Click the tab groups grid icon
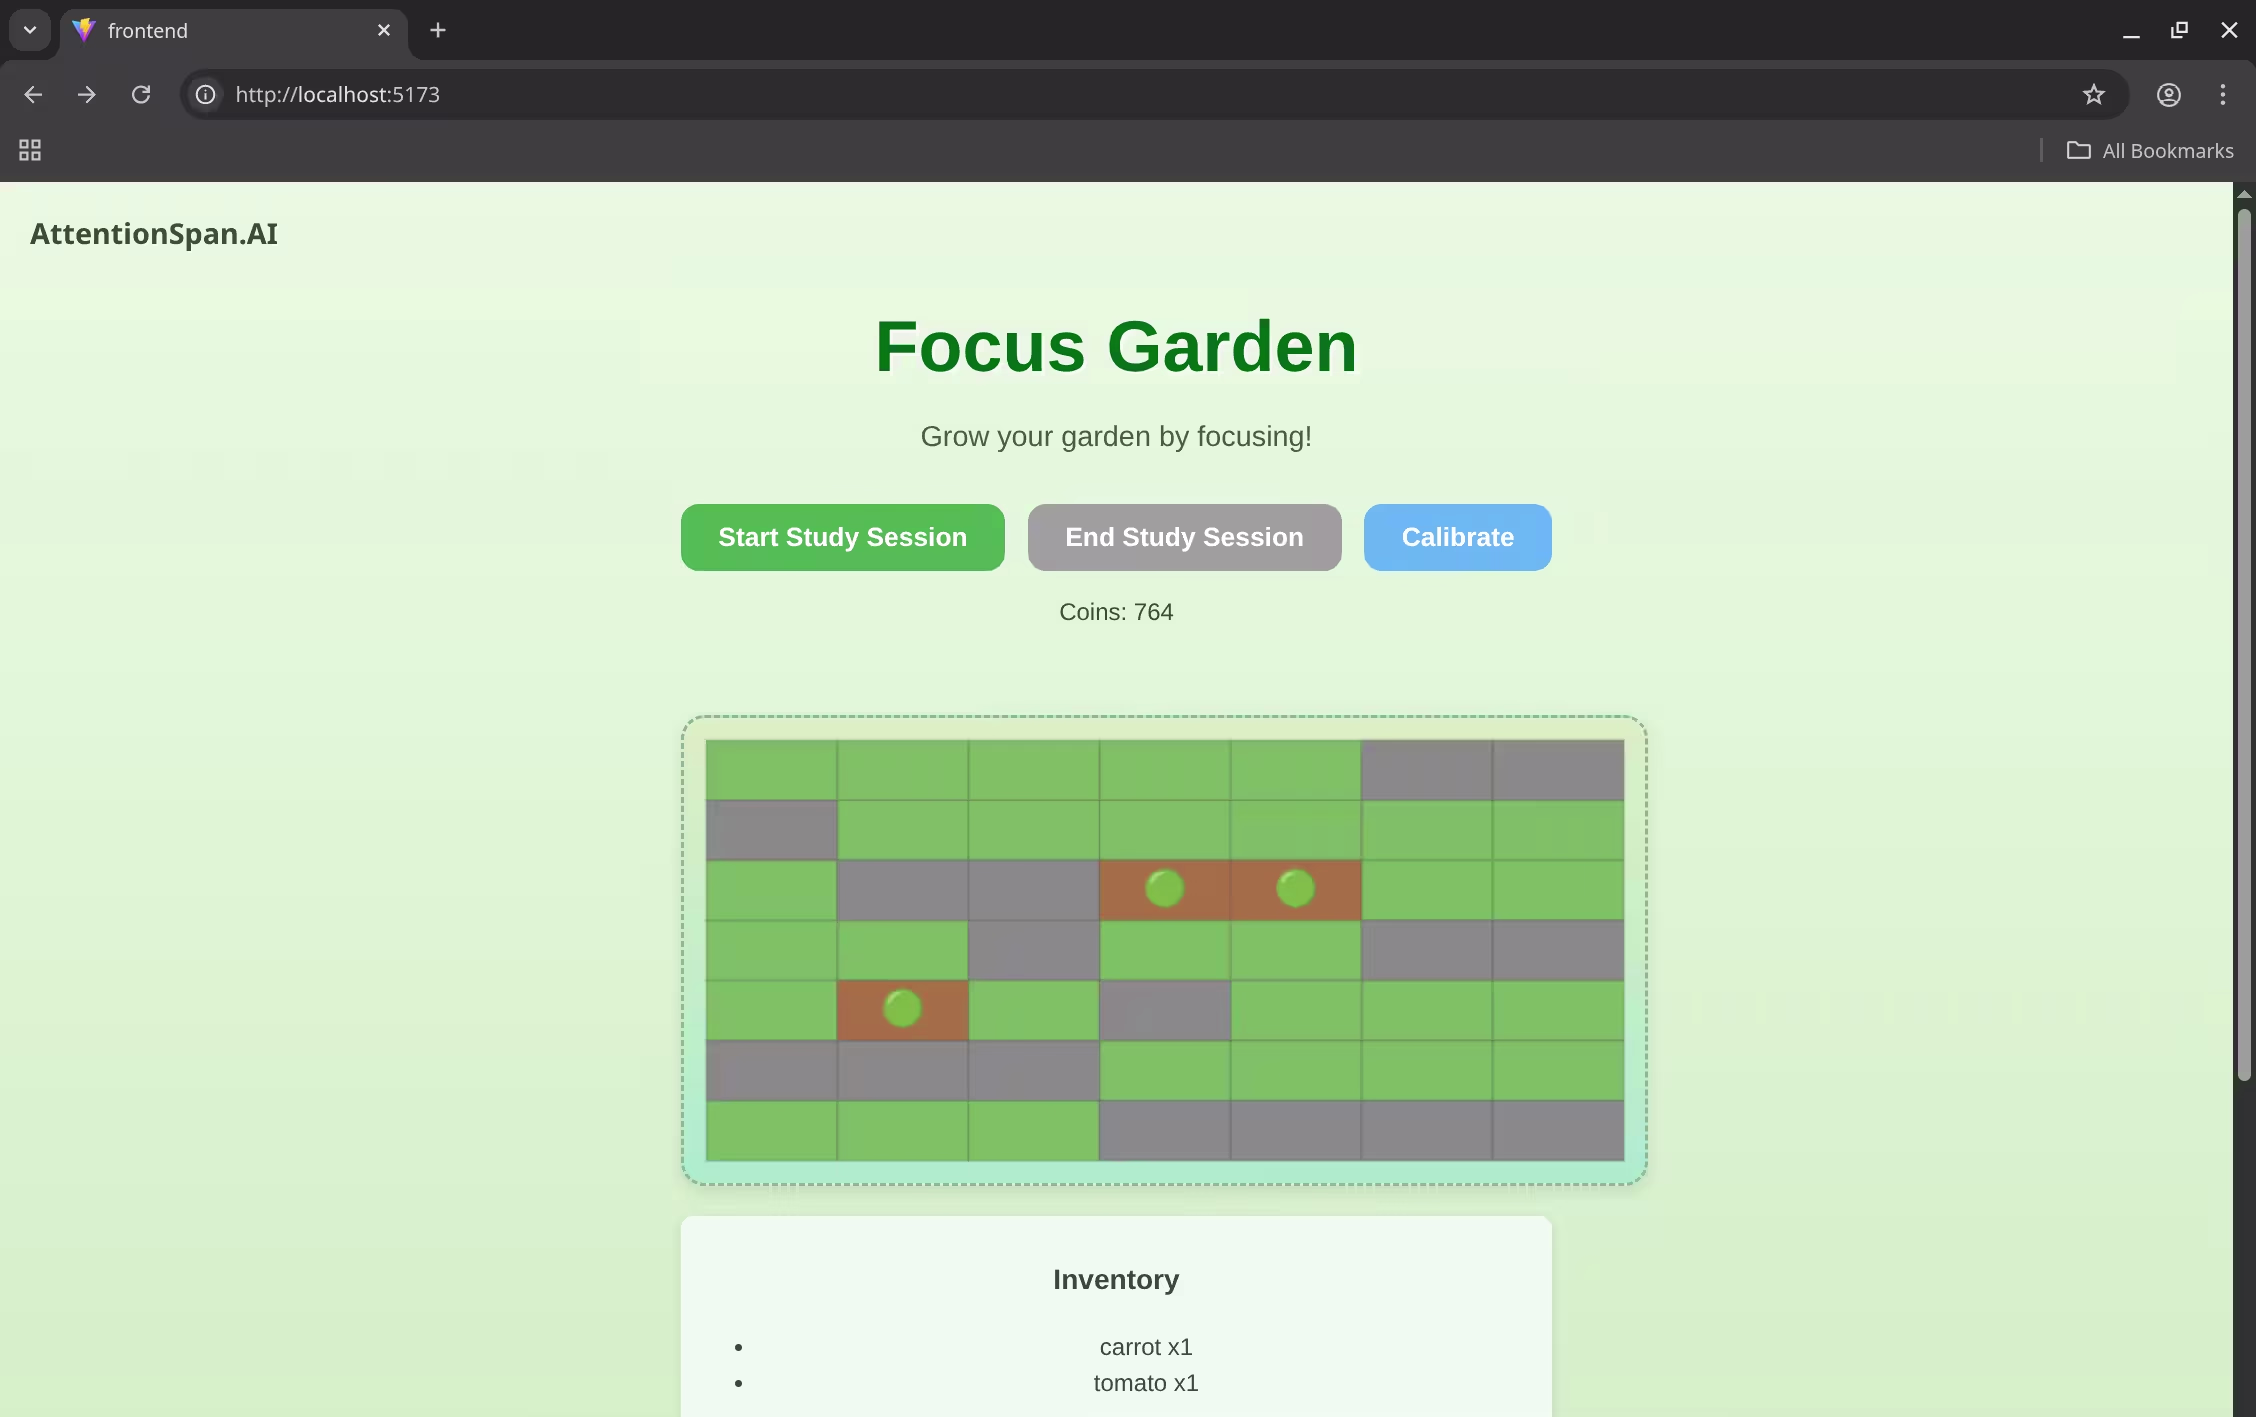Viewport: 2256px width, 1417px height. tap(28, 150)
